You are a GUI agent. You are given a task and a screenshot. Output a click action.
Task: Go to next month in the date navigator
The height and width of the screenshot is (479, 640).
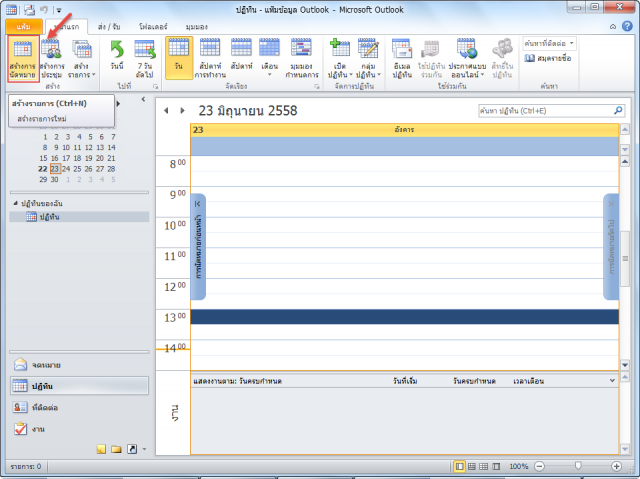tap(118, 104)
